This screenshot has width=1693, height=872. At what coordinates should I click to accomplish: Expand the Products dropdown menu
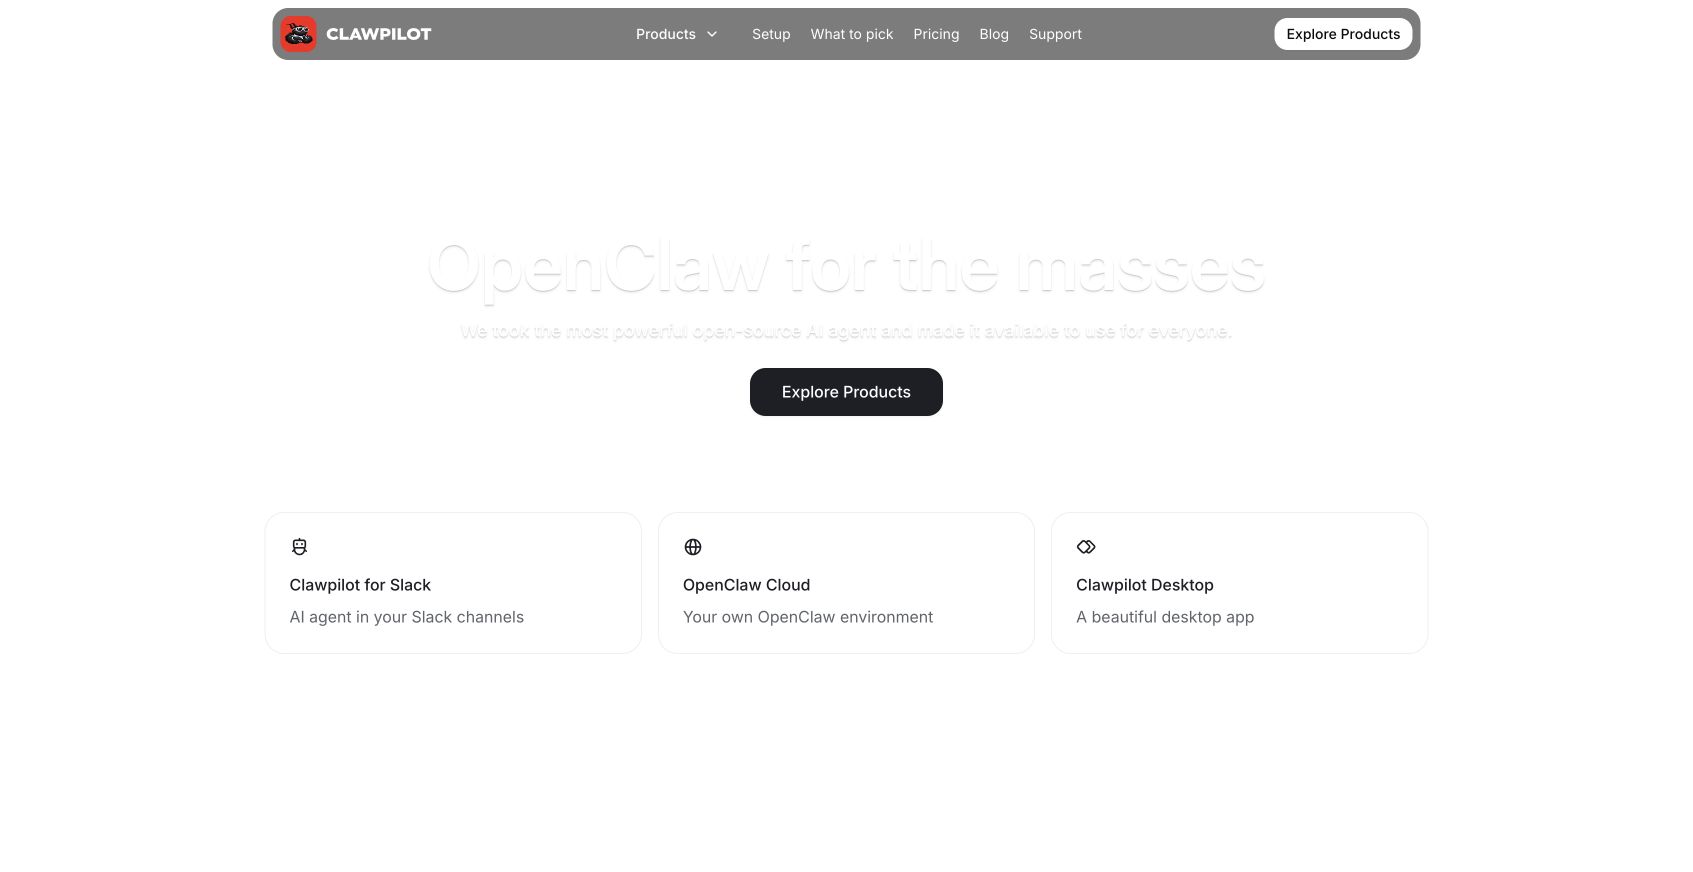677,34
